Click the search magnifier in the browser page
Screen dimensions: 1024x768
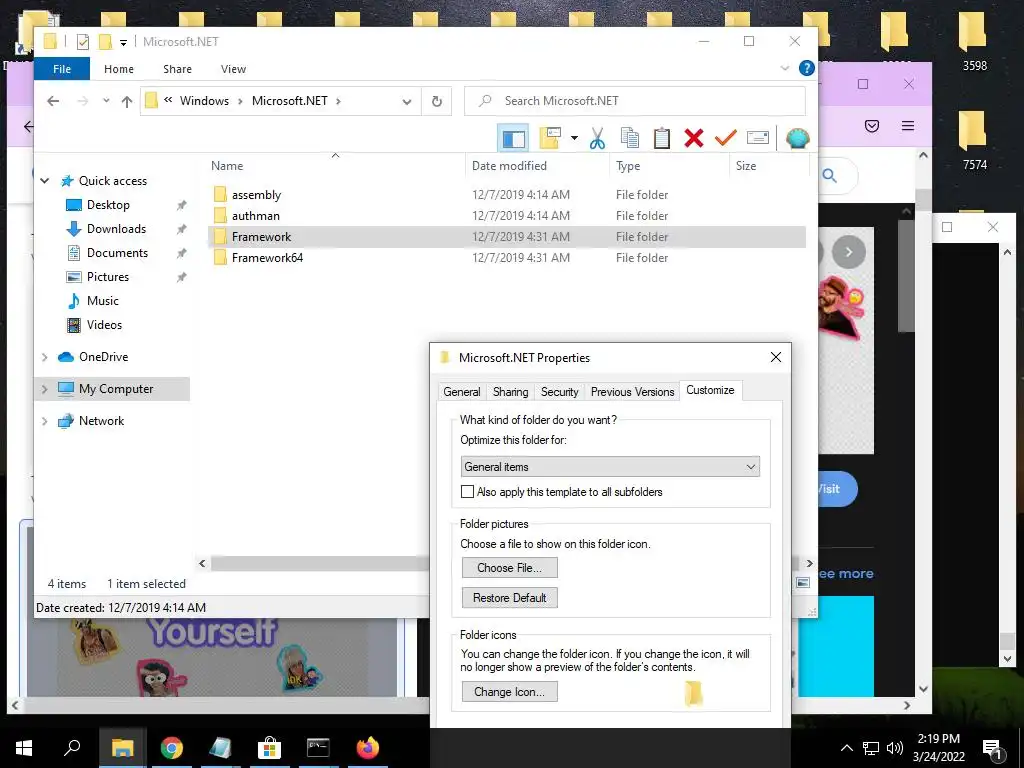829,176
